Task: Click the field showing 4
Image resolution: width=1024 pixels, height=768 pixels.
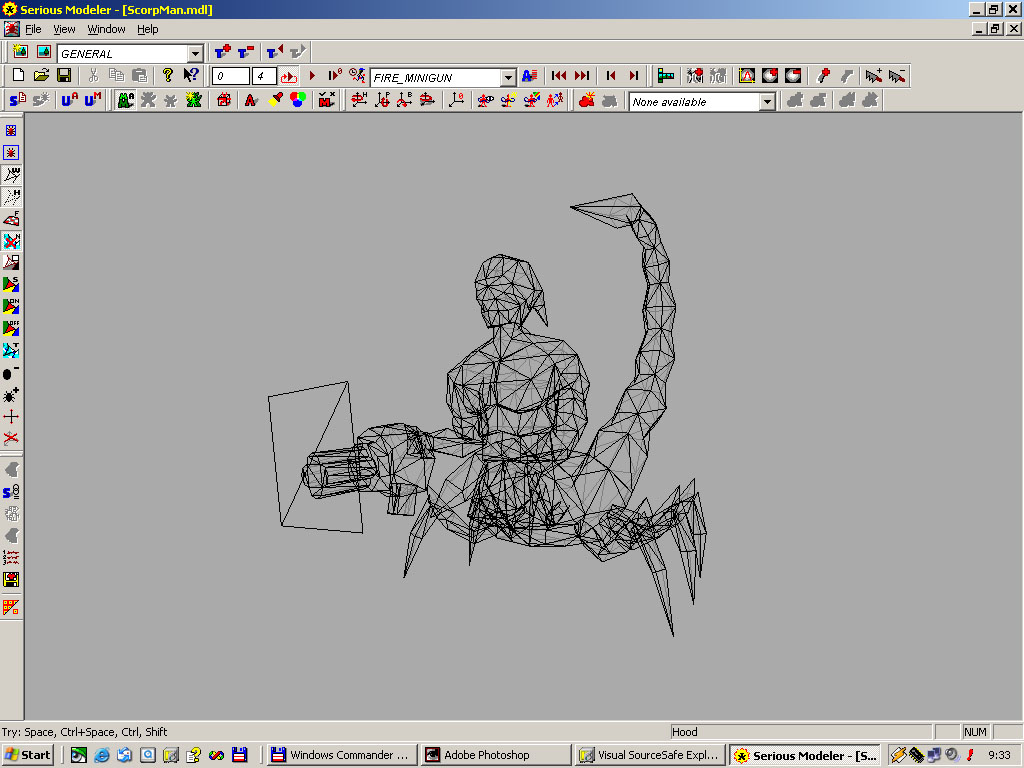Action: [264, 76]
